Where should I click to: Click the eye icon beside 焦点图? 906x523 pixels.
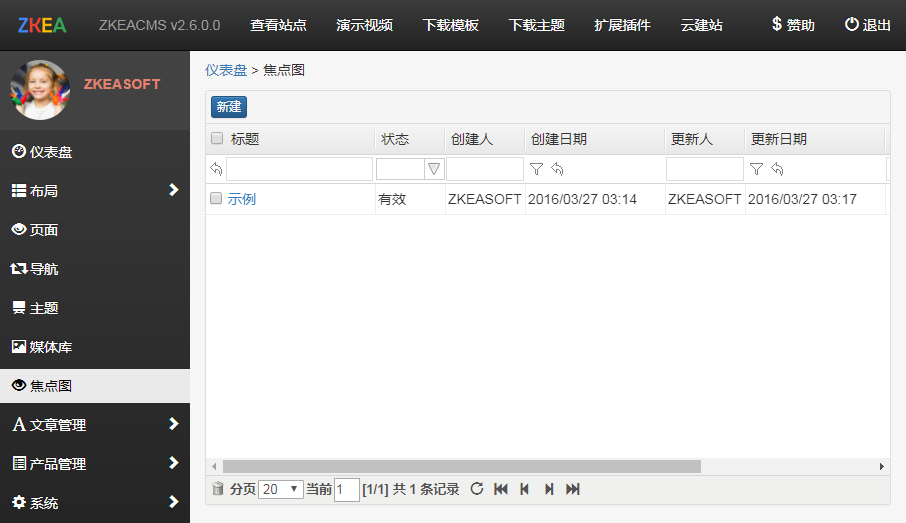pyautogui.click(x=19, y=385)
